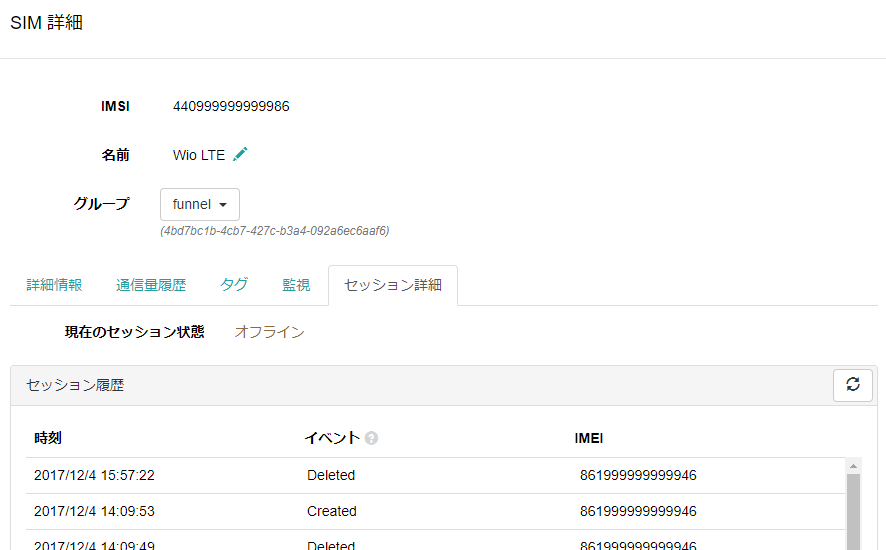Click the IMEI column header

pyautogui.click(x=589, y=438)
